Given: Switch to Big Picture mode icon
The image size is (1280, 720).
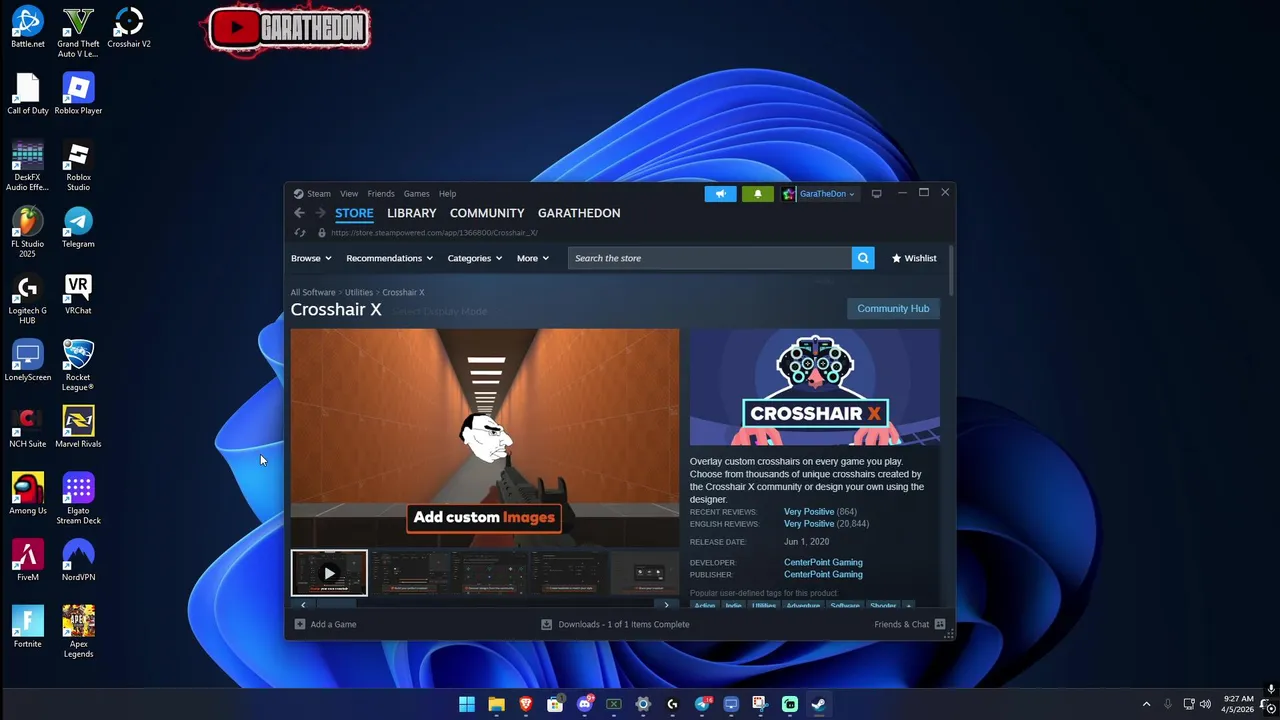Looking at the screenshot, I should (876, 194).
